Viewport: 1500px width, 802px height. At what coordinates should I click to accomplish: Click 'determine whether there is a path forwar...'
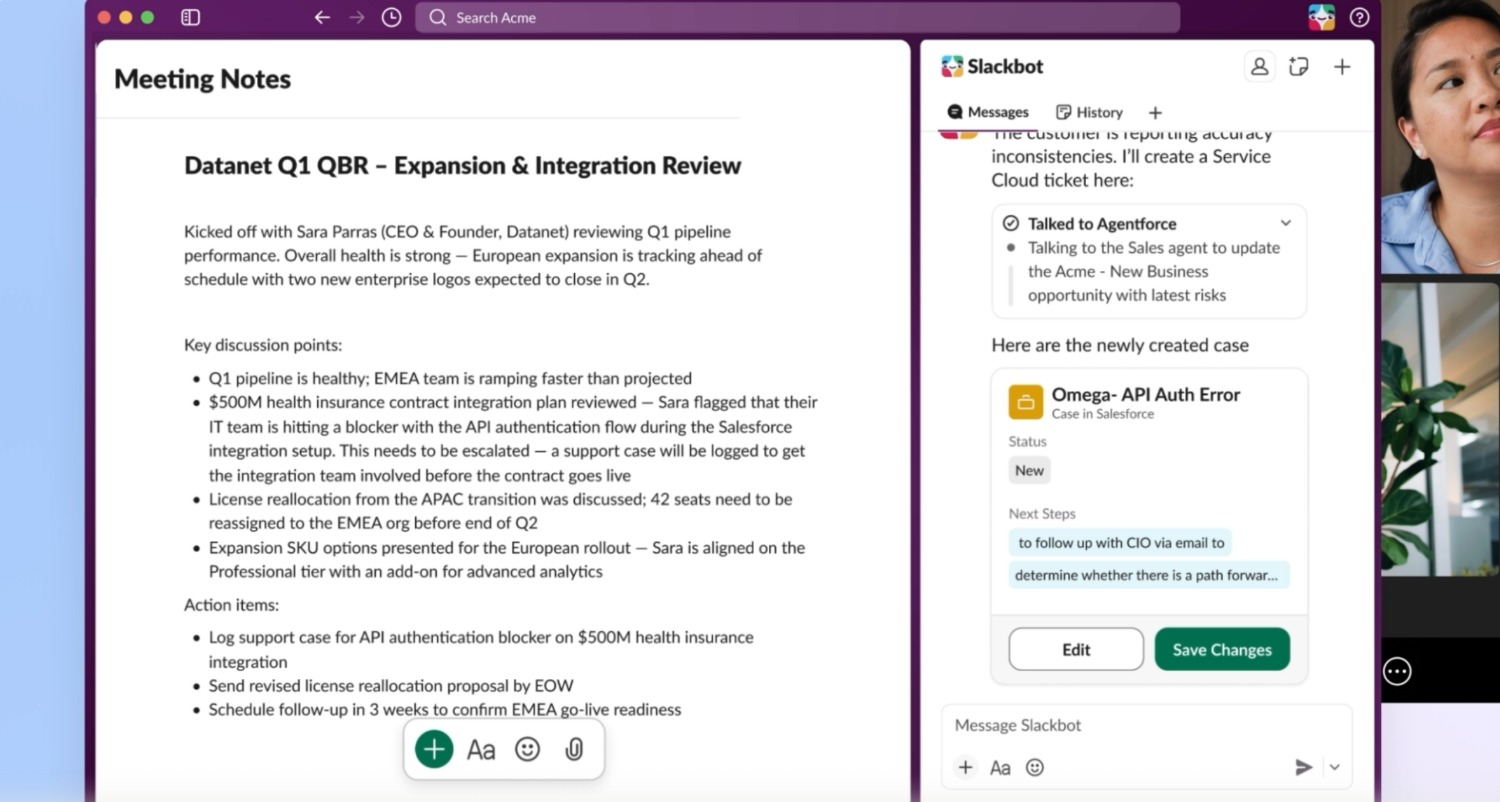pyautogui.click(x=1147, y=575)
